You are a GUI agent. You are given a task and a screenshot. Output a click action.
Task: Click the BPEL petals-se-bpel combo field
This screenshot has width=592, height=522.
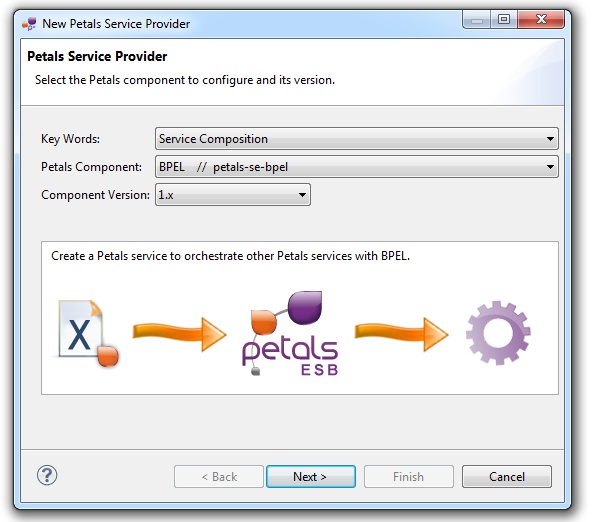point(356,167)
